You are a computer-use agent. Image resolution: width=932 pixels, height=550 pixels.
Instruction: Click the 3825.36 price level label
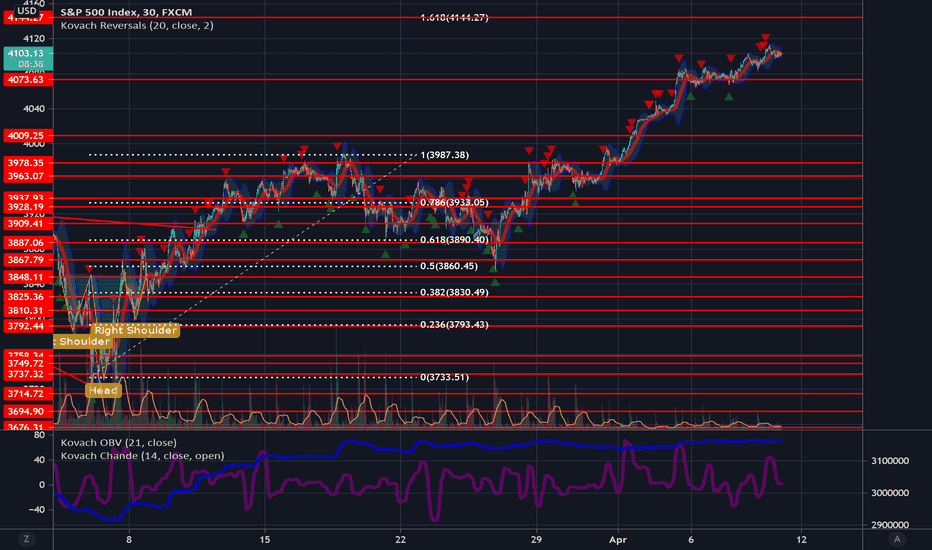tap(28, 297)
